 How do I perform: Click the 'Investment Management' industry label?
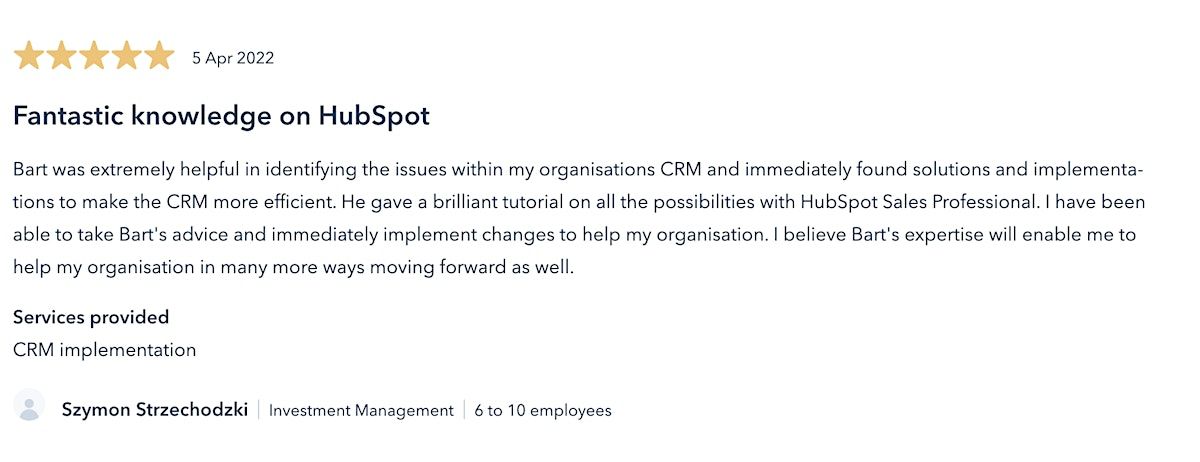(x=361, y=410)
